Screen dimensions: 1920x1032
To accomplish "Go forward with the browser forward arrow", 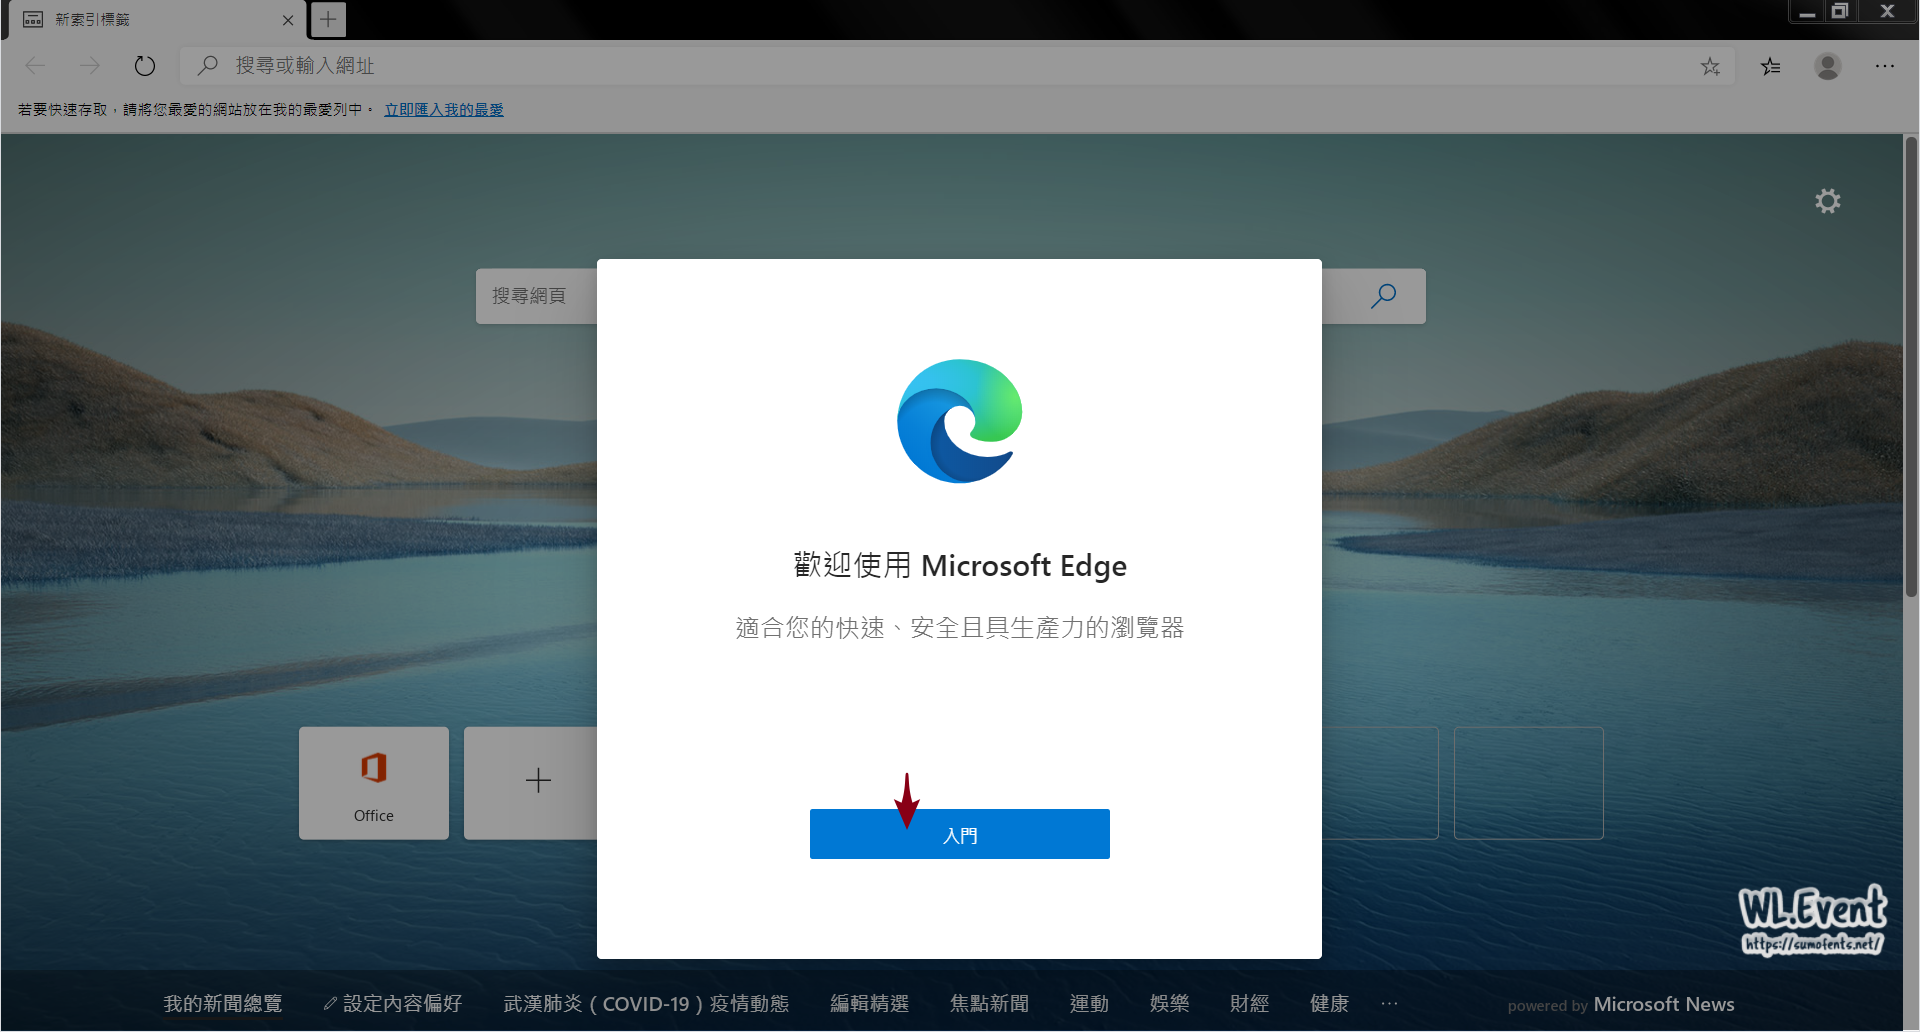I will (x=90, y=66).
